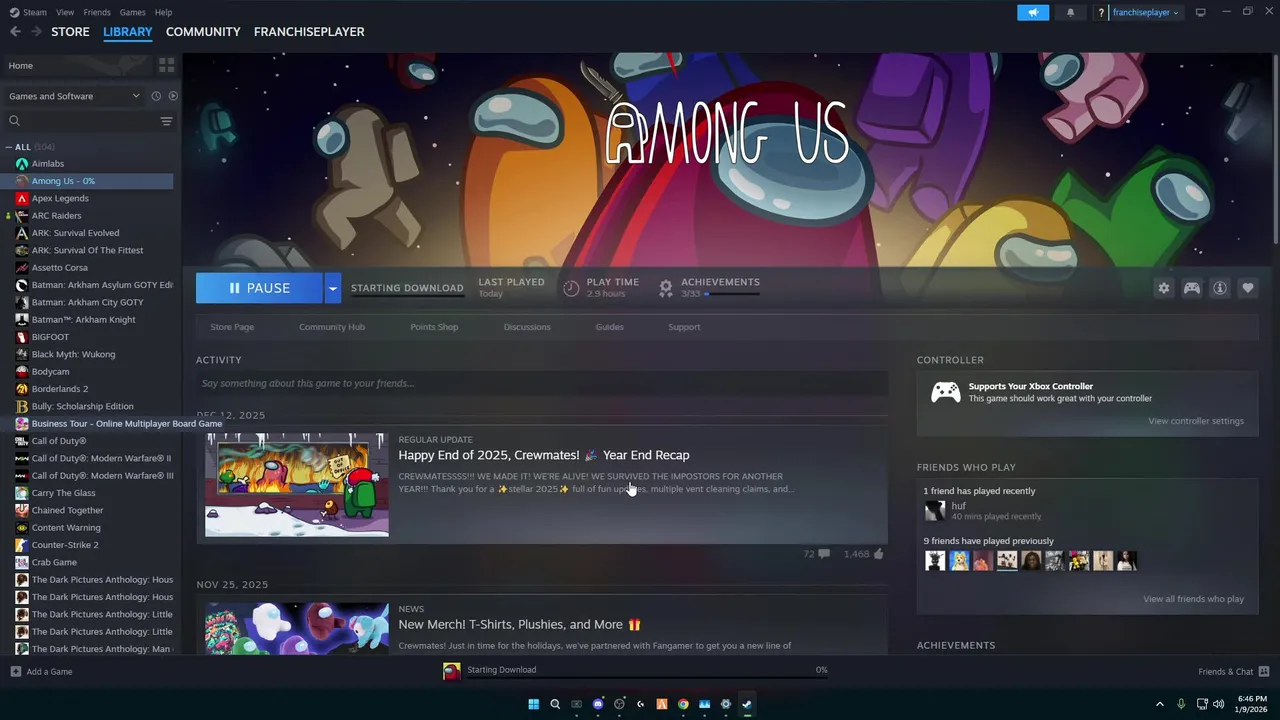Image resolution: width=1280 pixels, height=720 pixels.
Task: Open the notifications bell
Action: 1070,12
